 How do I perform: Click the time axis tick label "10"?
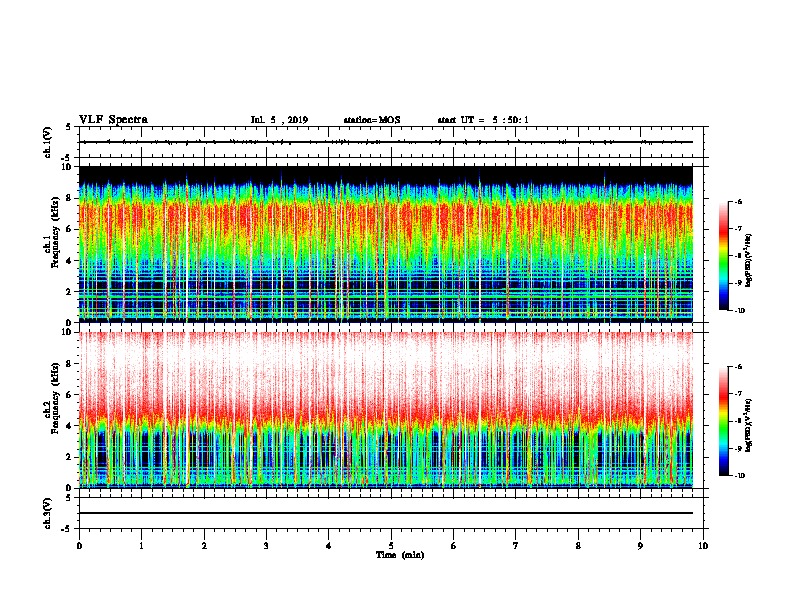tap(703, 546)
